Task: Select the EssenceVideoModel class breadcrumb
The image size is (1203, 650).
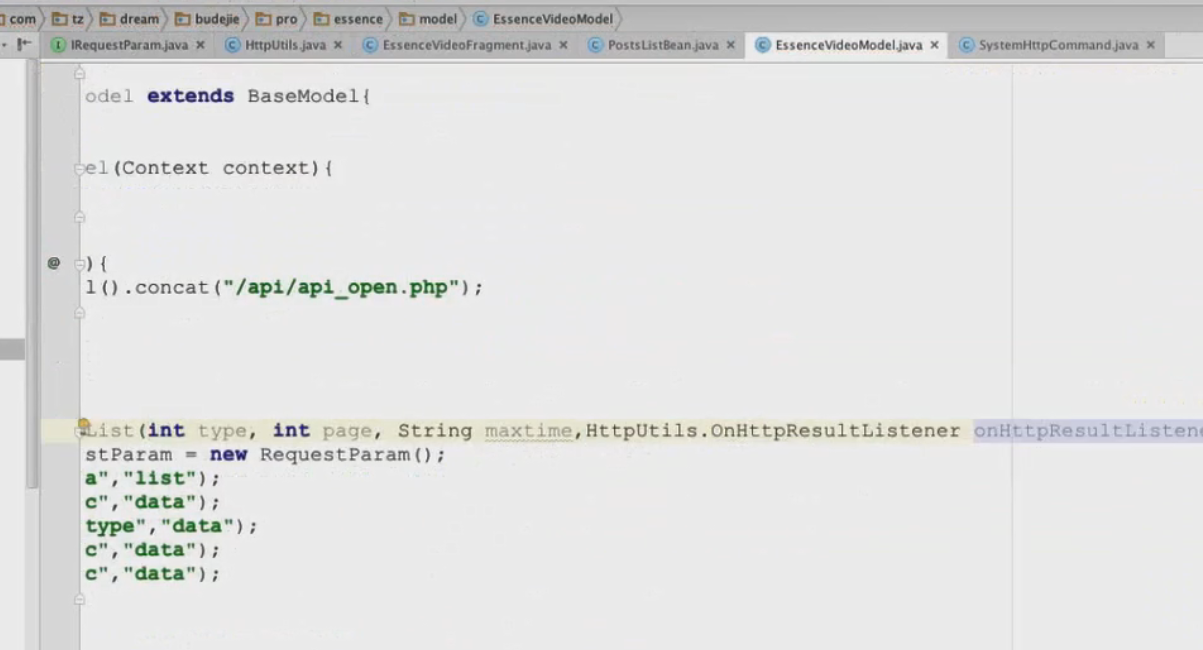Action: 543,18
